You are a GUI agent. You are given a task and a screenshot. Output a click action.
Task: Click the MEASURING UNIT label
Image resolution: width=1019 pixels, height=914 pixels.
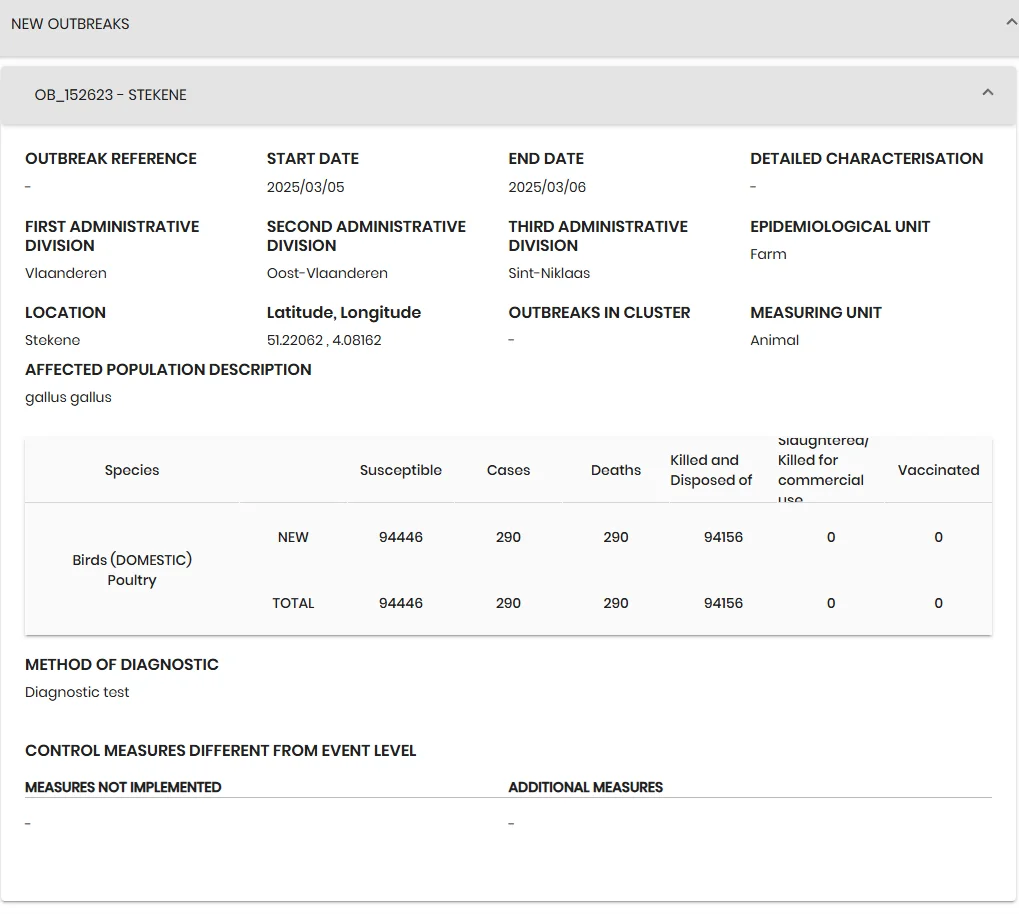click(816, 313)
